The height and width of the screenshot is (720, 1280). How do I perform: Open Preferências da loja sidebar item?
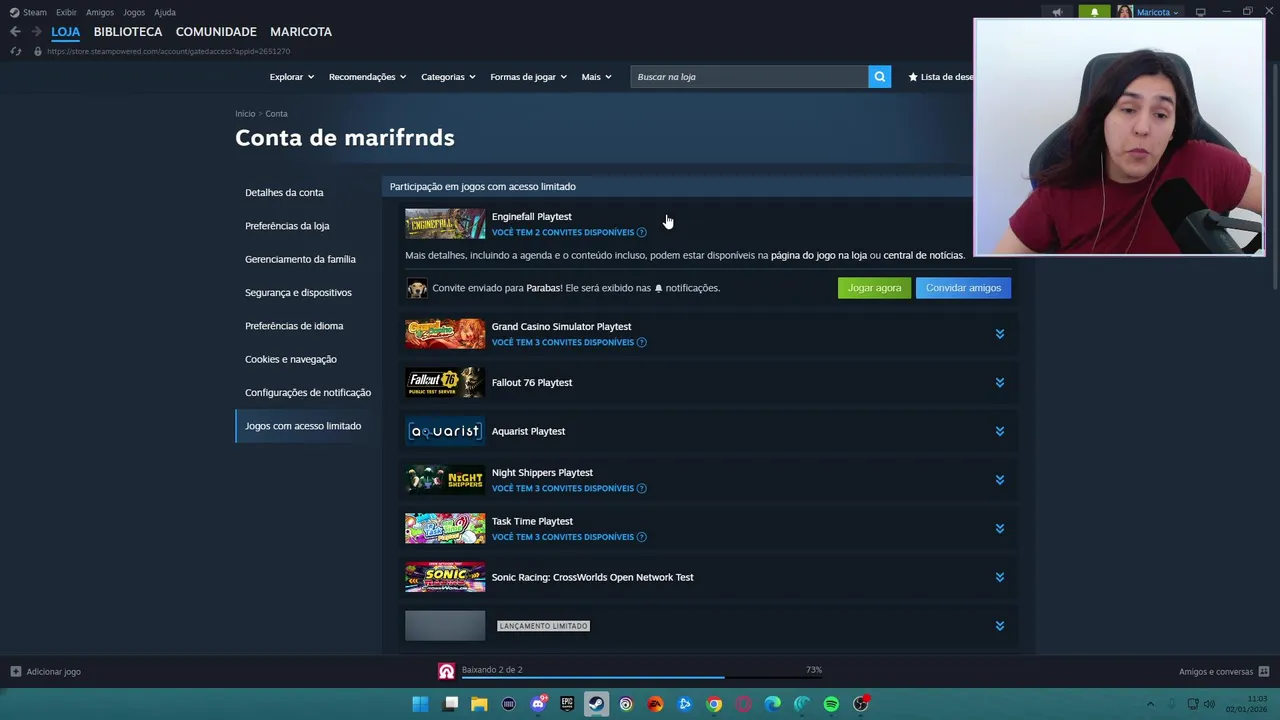tap(287, 226)
